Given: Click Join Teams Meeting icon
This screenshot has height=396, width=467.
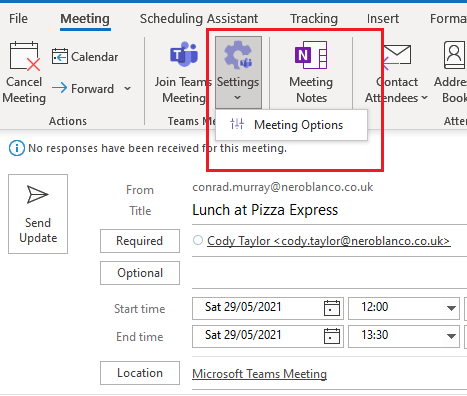Looking at the screenshot, I should click(x=184, y=54).
